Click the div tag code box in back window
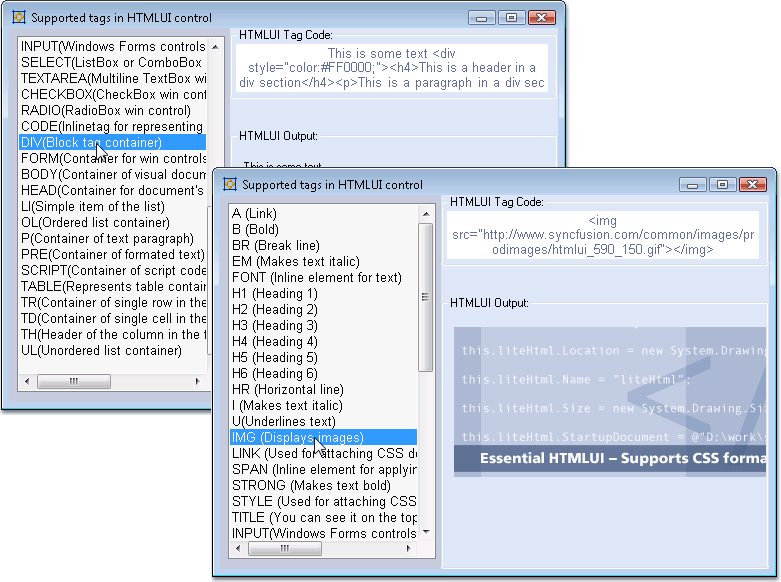781x582 pixels. click(x=391, y=68)
